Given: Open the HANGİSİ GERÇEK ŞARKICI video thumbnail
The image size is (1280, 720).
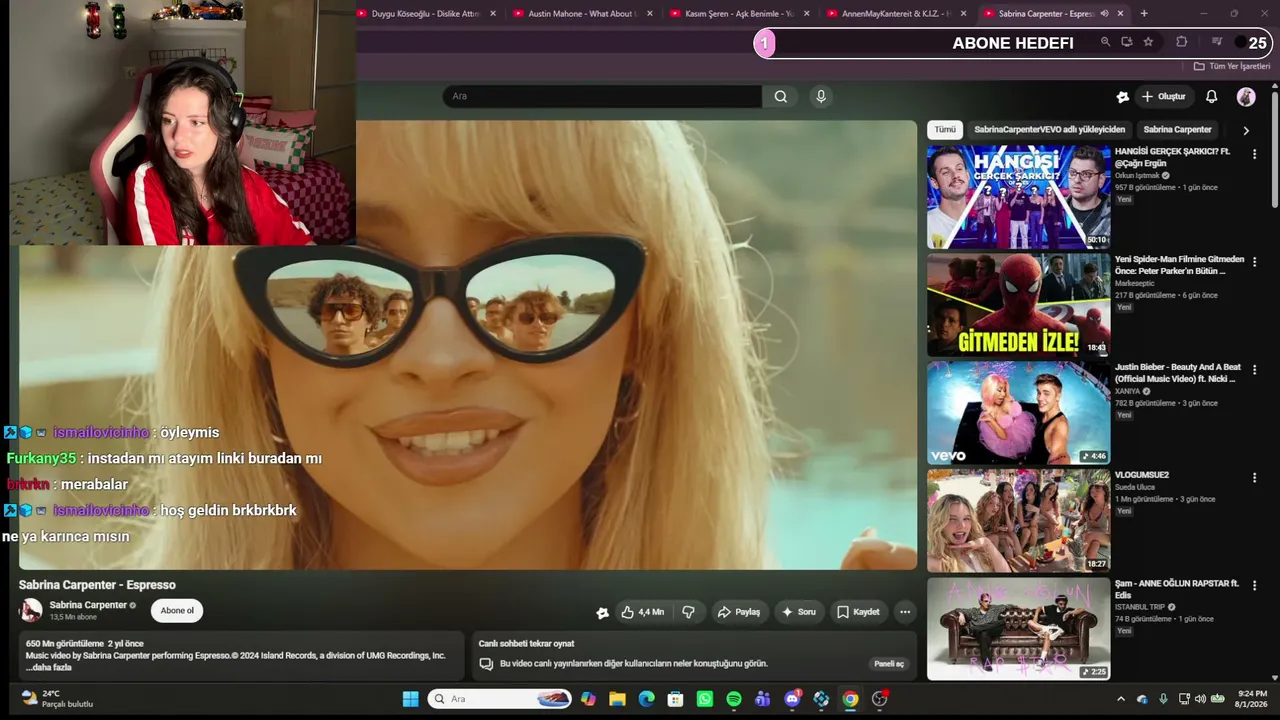Looking at the screenshot, I should tap(1018, 197).
